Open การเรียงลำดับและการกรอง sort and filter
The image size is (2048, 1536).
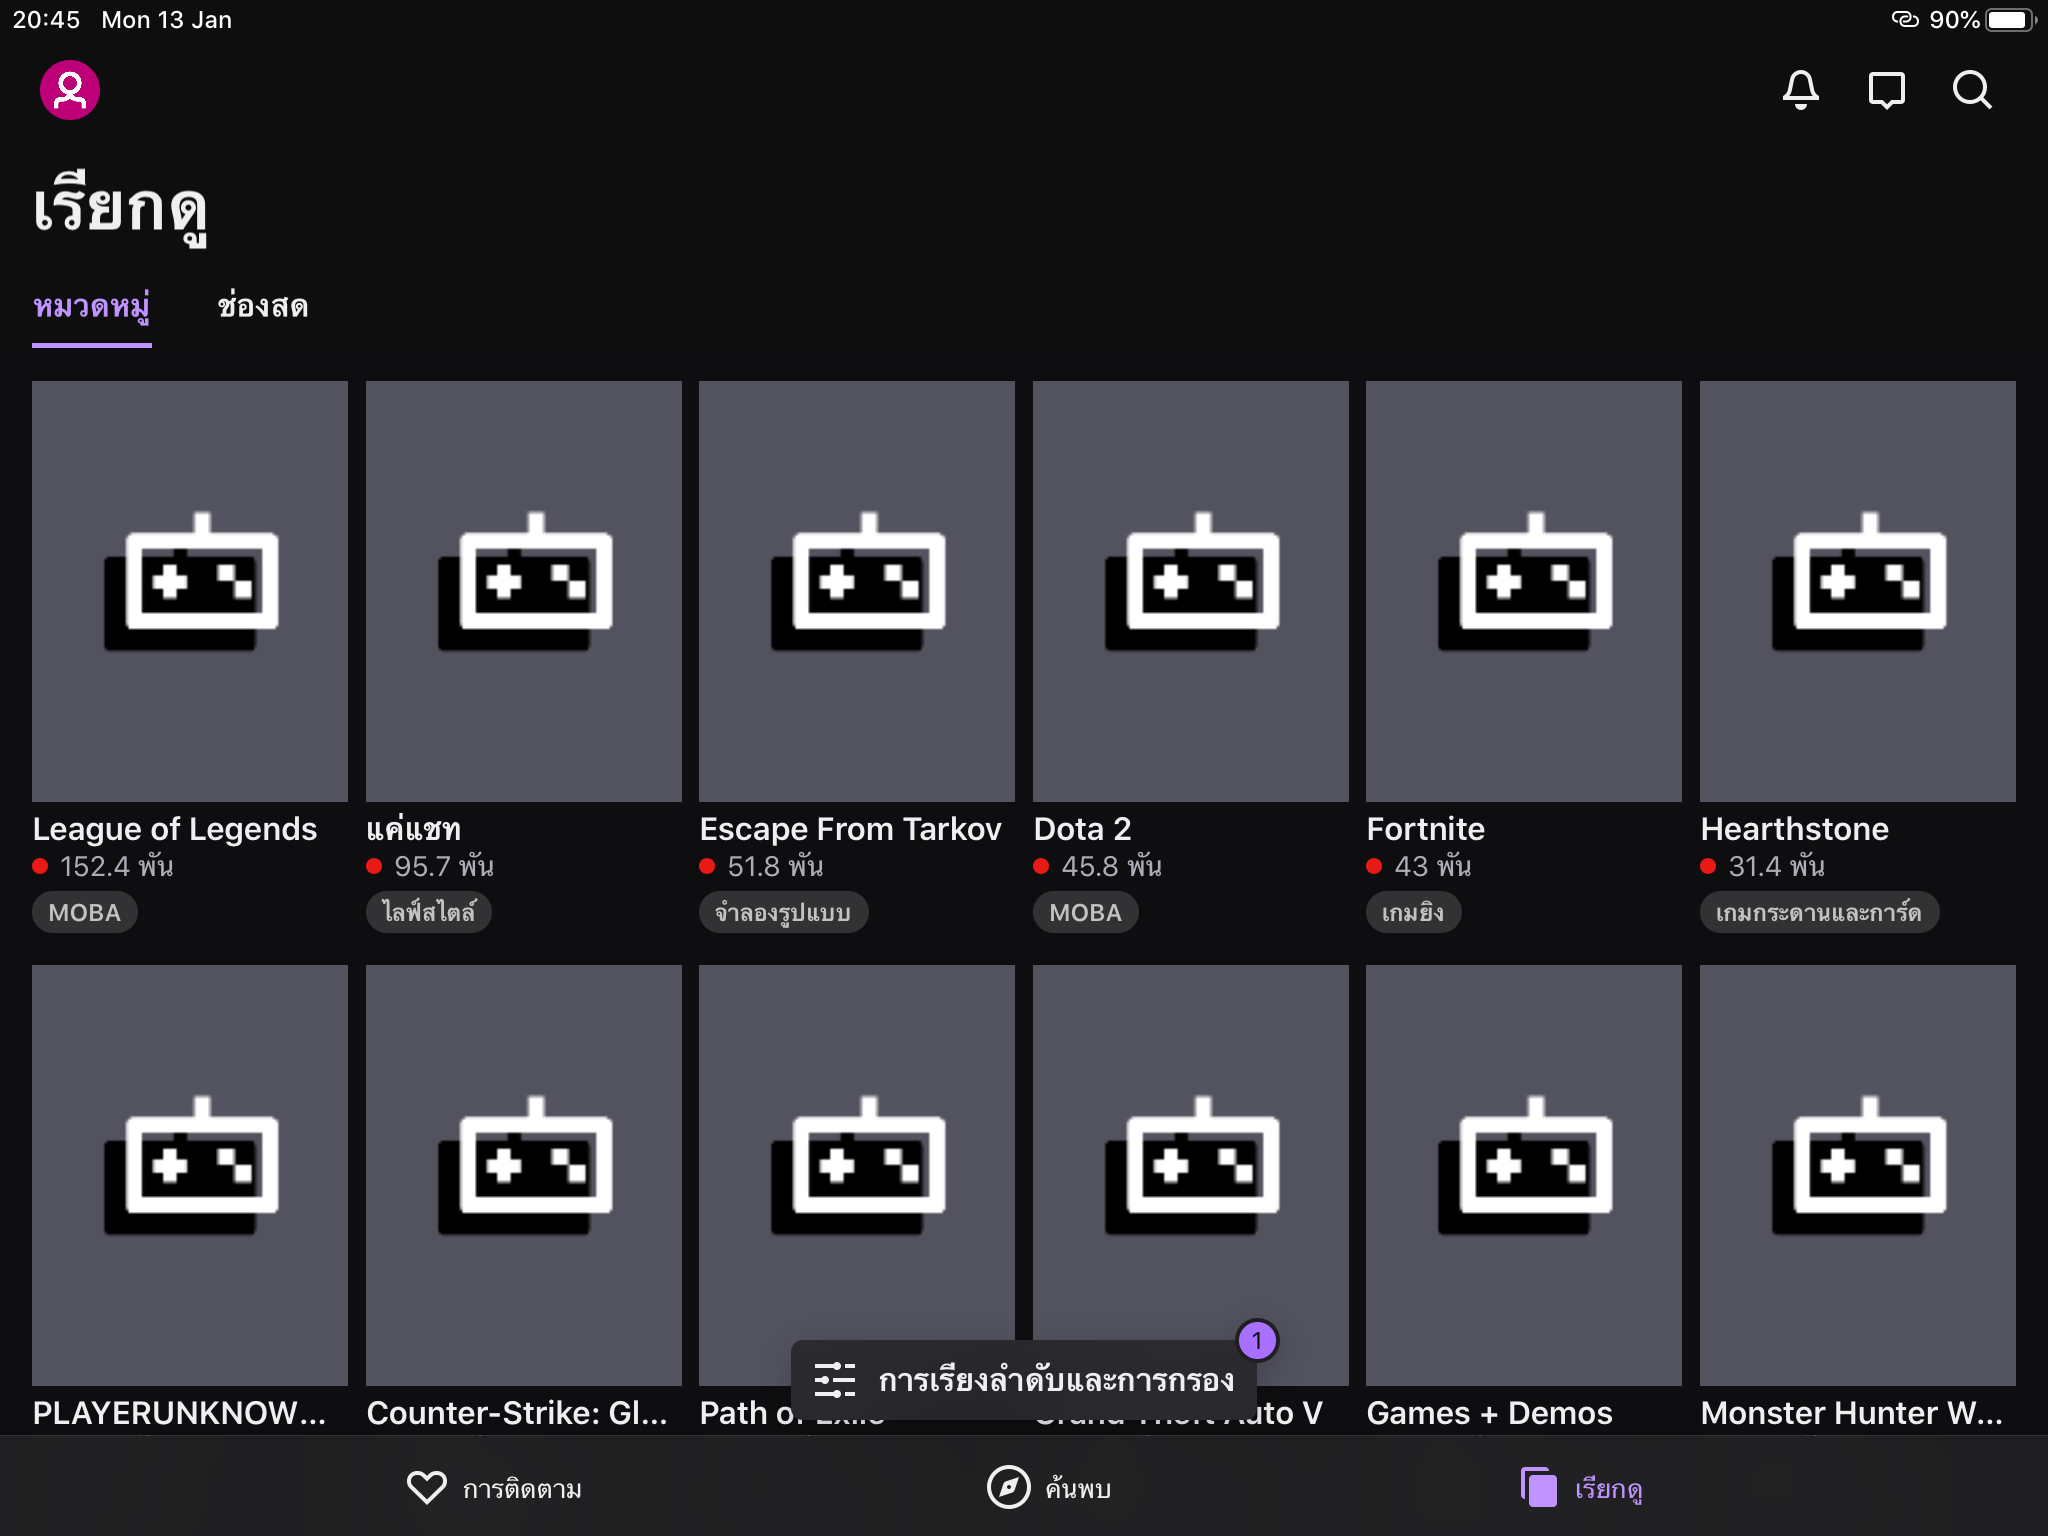(1055, 1380)
